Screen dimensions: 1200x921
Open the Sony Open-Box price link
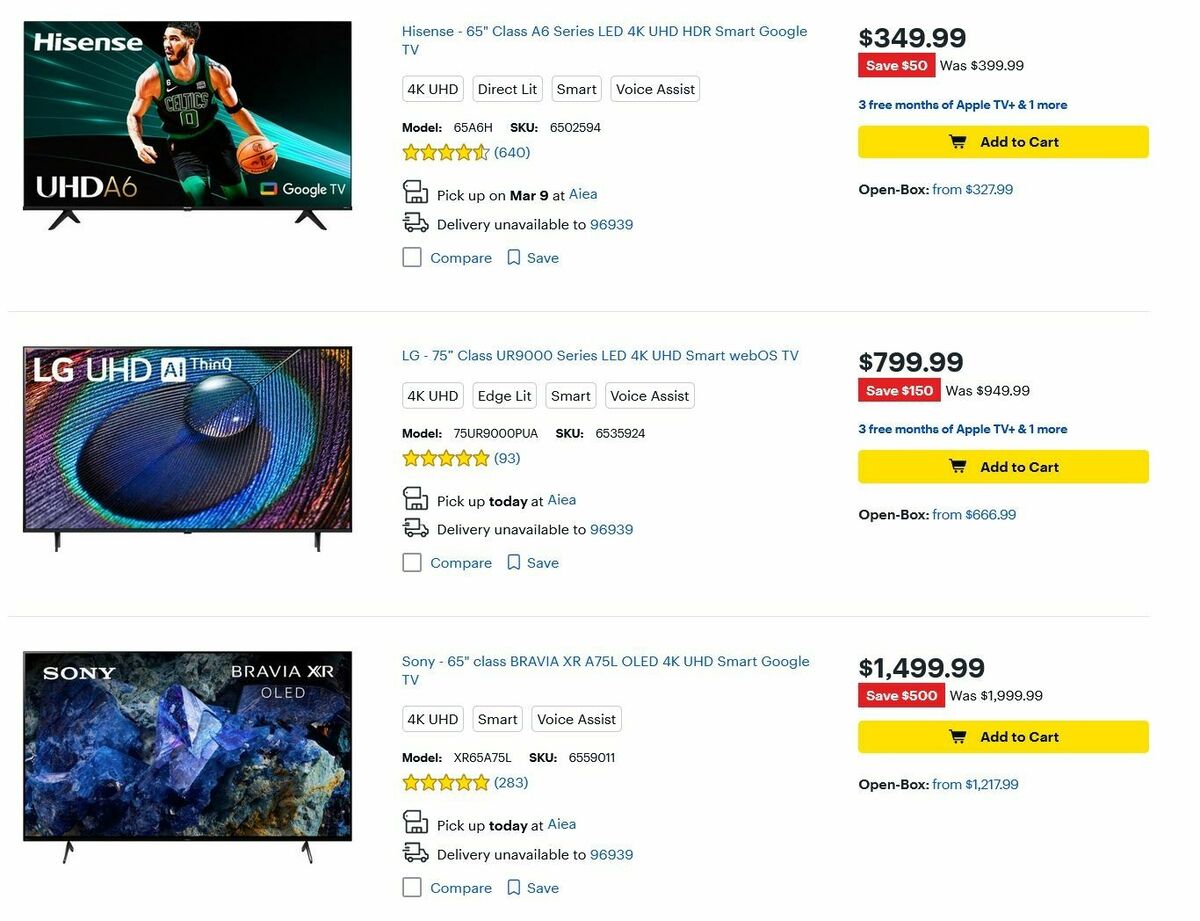[x=973, y=784]
